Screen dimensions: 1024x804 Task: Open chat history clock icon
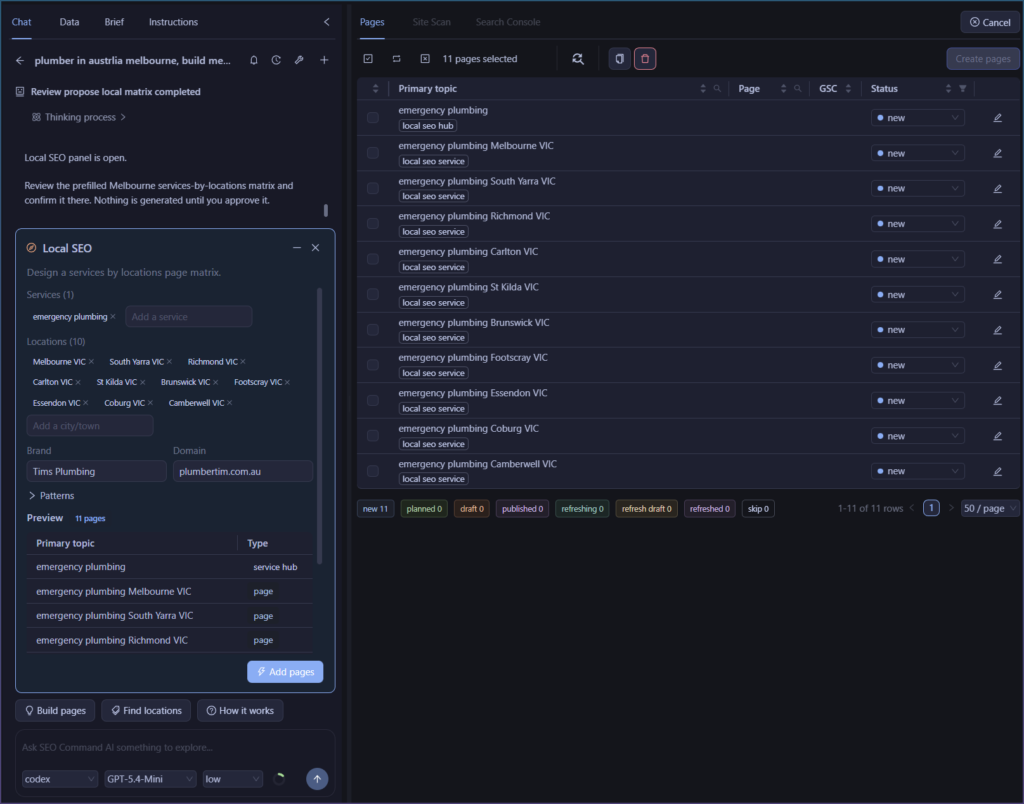click(x=276, y=60)
